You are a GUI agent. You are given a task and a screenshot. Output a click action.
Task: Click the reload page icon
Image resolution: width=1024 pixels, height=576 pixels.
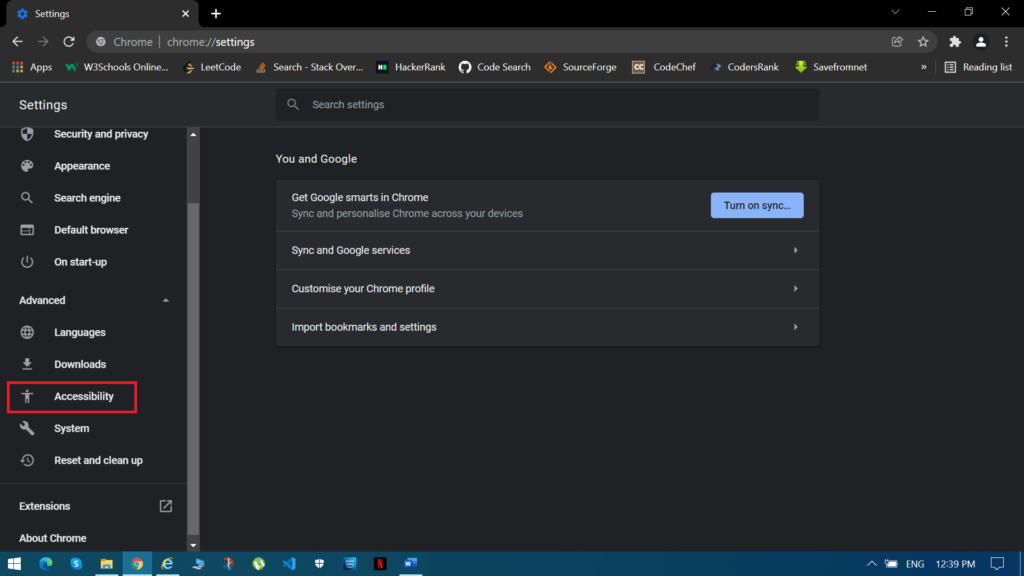[69, 42]
